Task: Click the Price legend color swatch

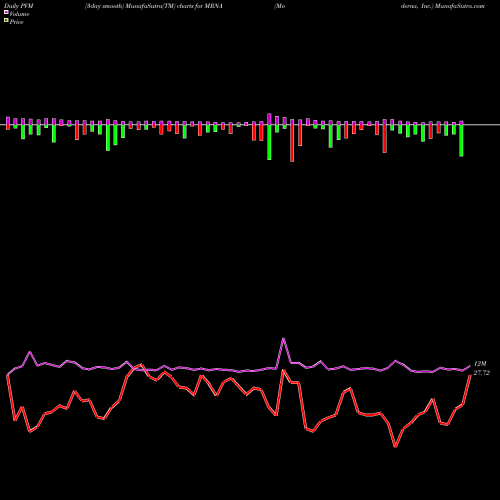Action: [6, 21]
